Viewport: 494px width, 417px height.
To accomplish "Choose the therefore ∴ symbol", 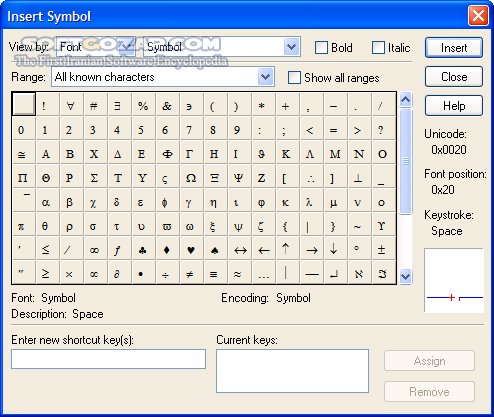I will coord(312,176).
